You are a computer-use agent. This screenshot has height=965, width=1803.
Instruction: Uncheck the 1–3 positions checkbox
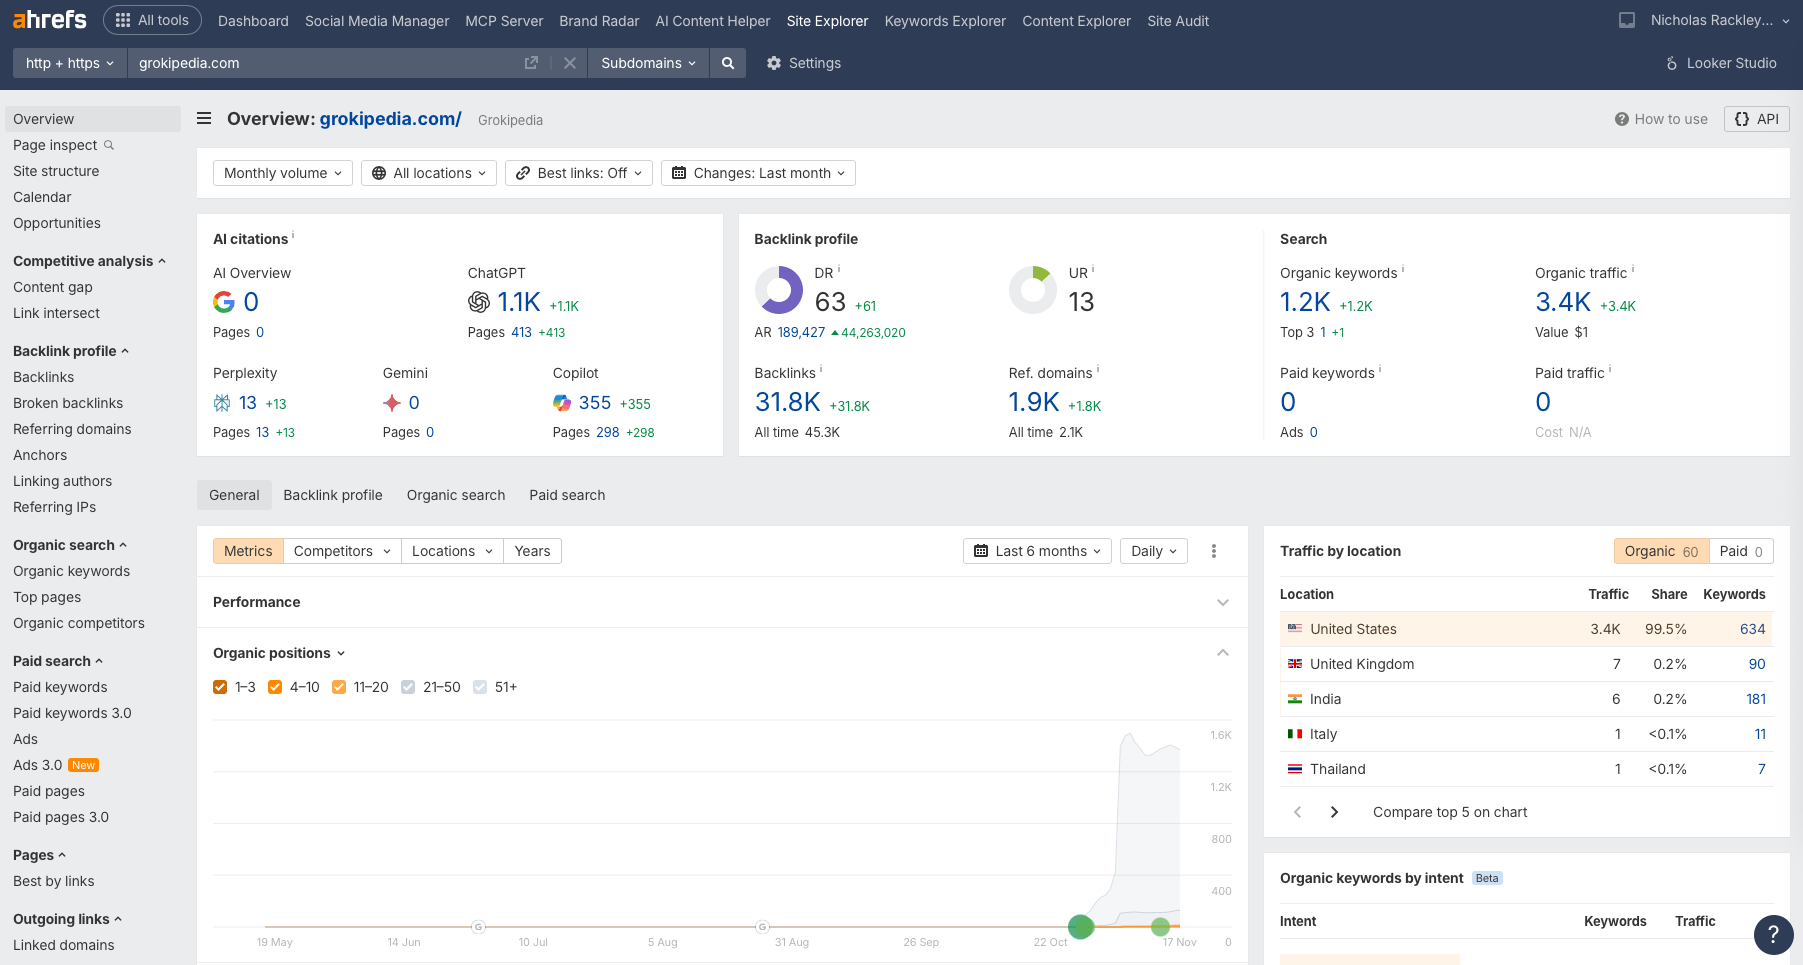click(220, 687)
